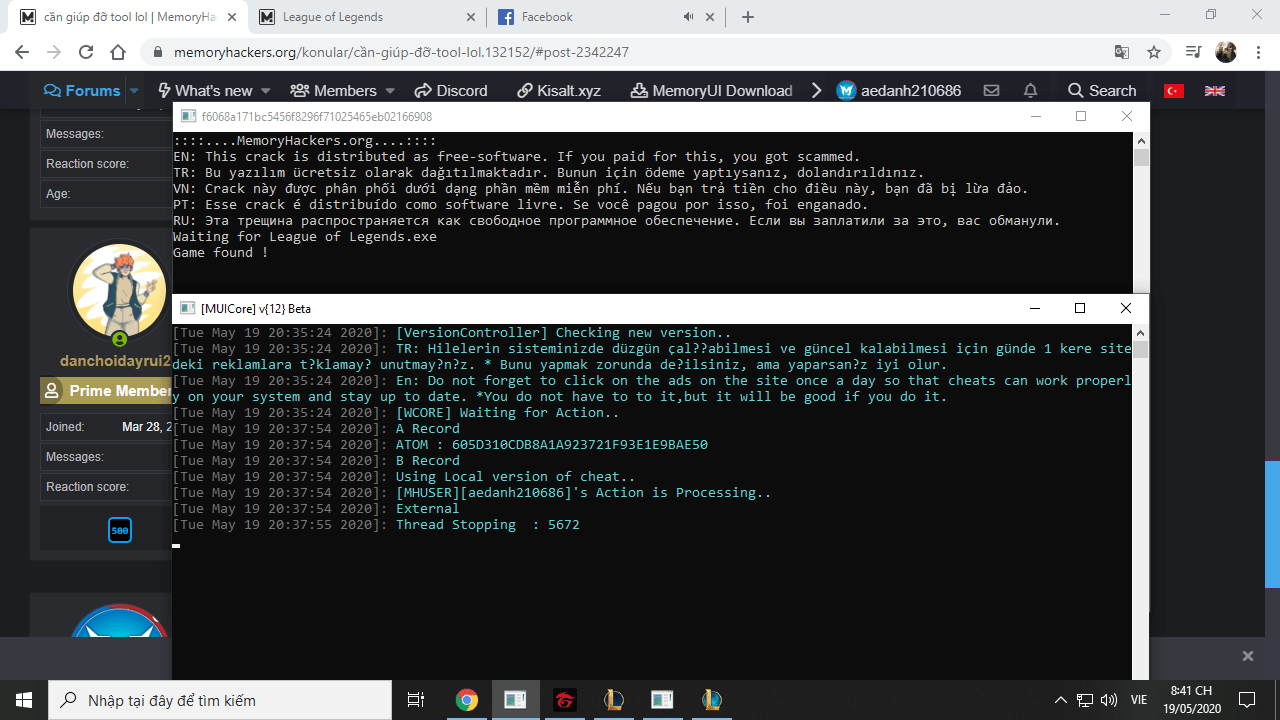
Task: Open the Chrome home page
Action: pos(118,52)
